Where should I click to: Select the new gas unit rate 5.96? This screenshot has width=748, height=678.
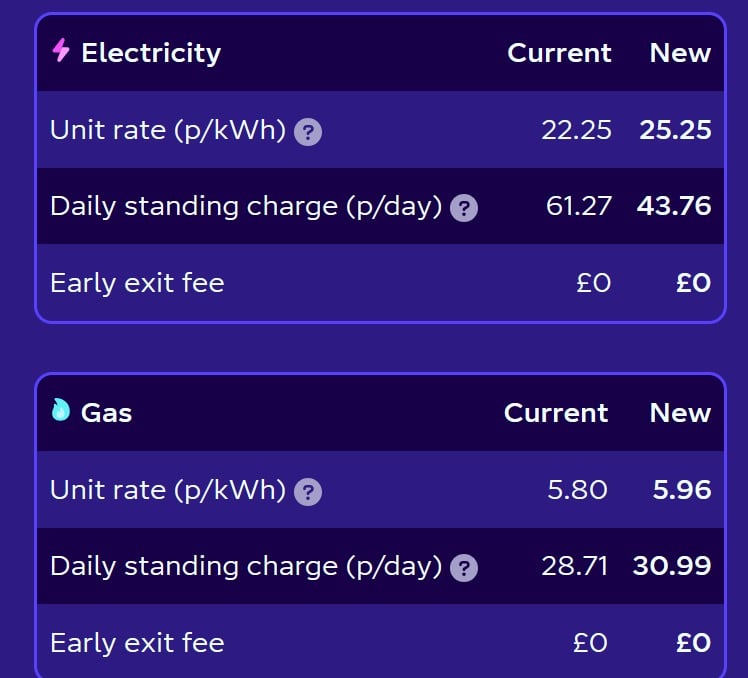[682, 490]
